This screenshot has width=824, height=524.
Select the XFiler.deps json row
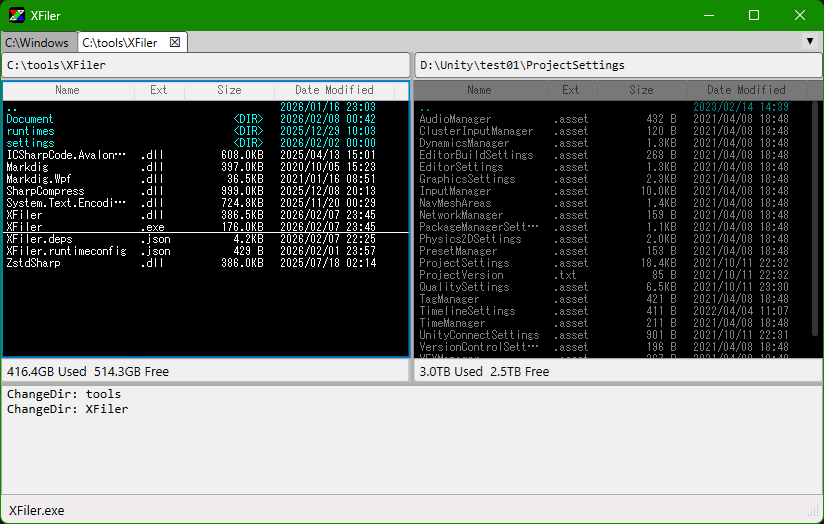(205, 239)
